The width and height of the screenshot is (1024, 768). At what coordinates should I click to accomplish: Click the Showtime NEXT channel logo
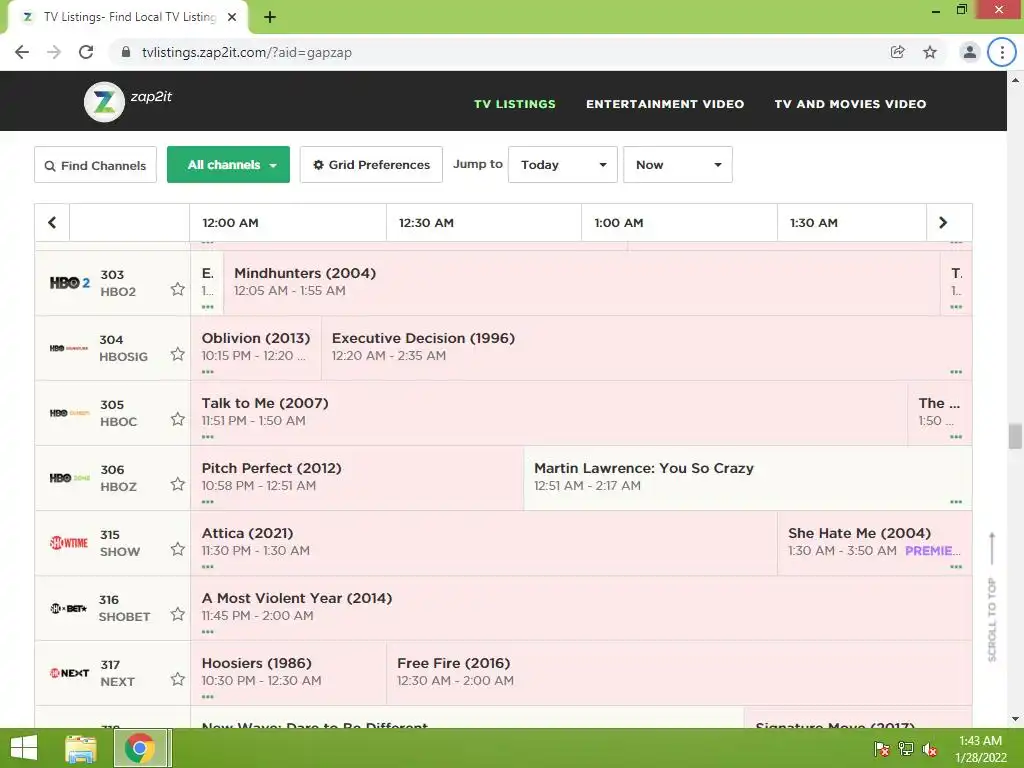click(x=69, y=673)
